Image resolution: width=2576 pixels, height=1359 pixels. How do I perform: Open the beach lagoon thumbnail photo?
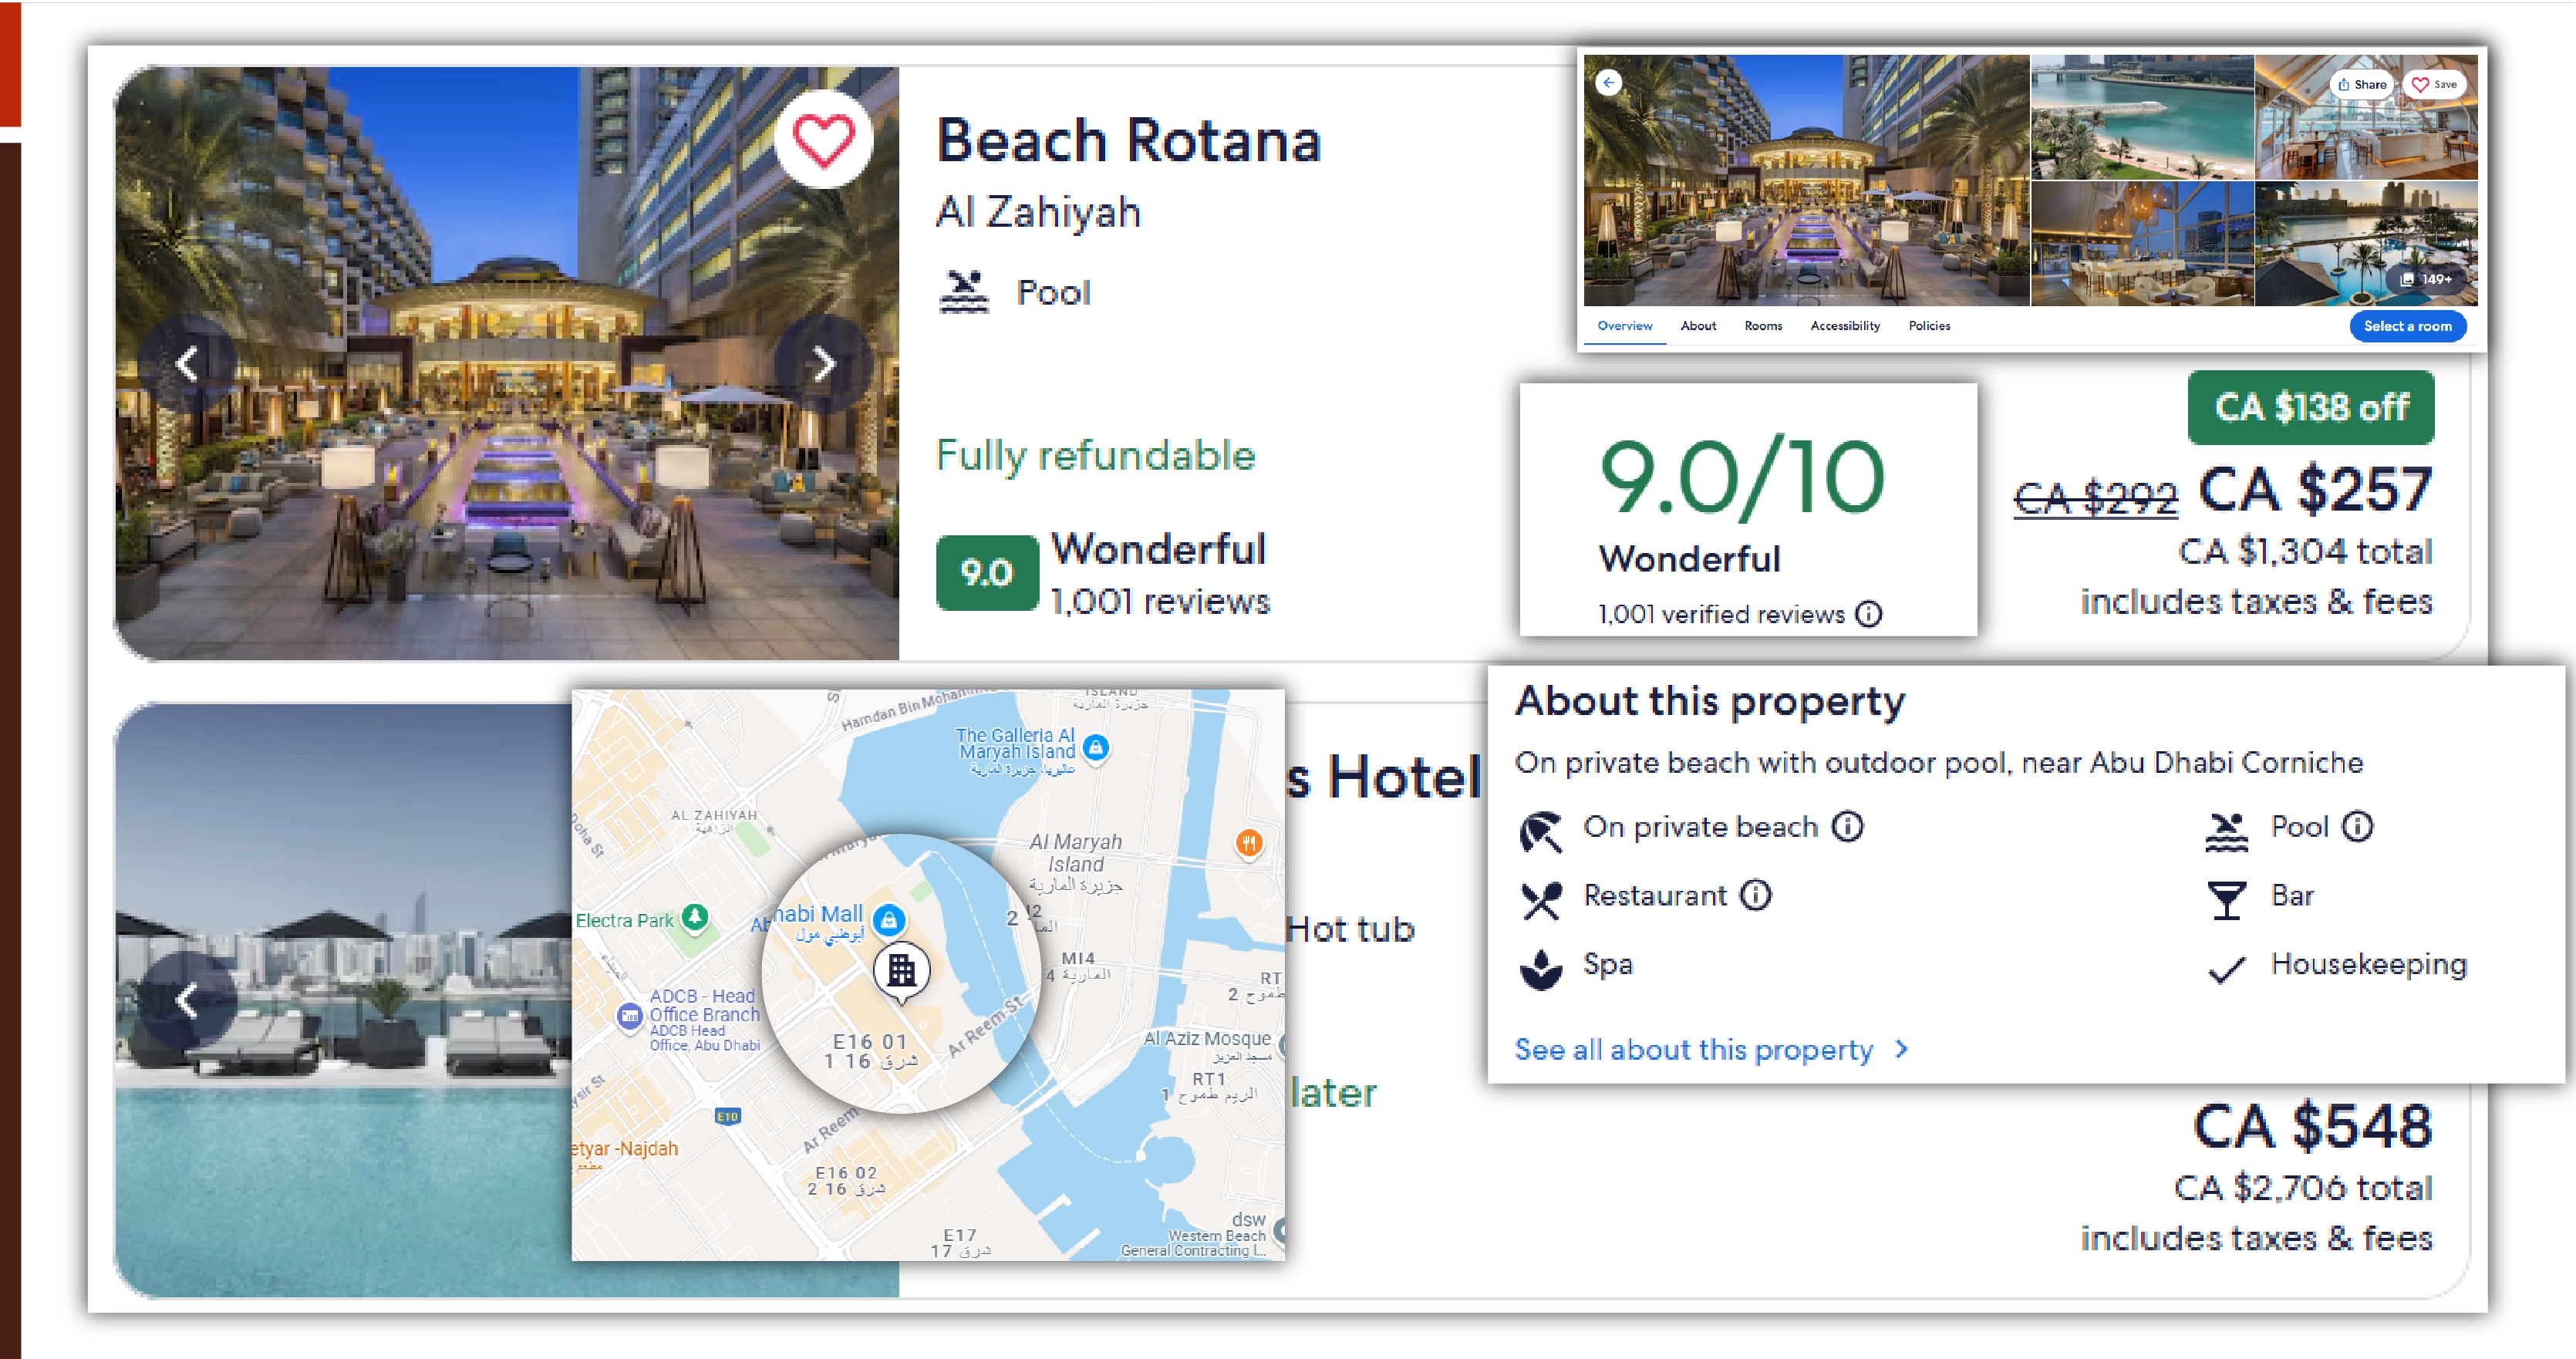tap(2141, 117)
